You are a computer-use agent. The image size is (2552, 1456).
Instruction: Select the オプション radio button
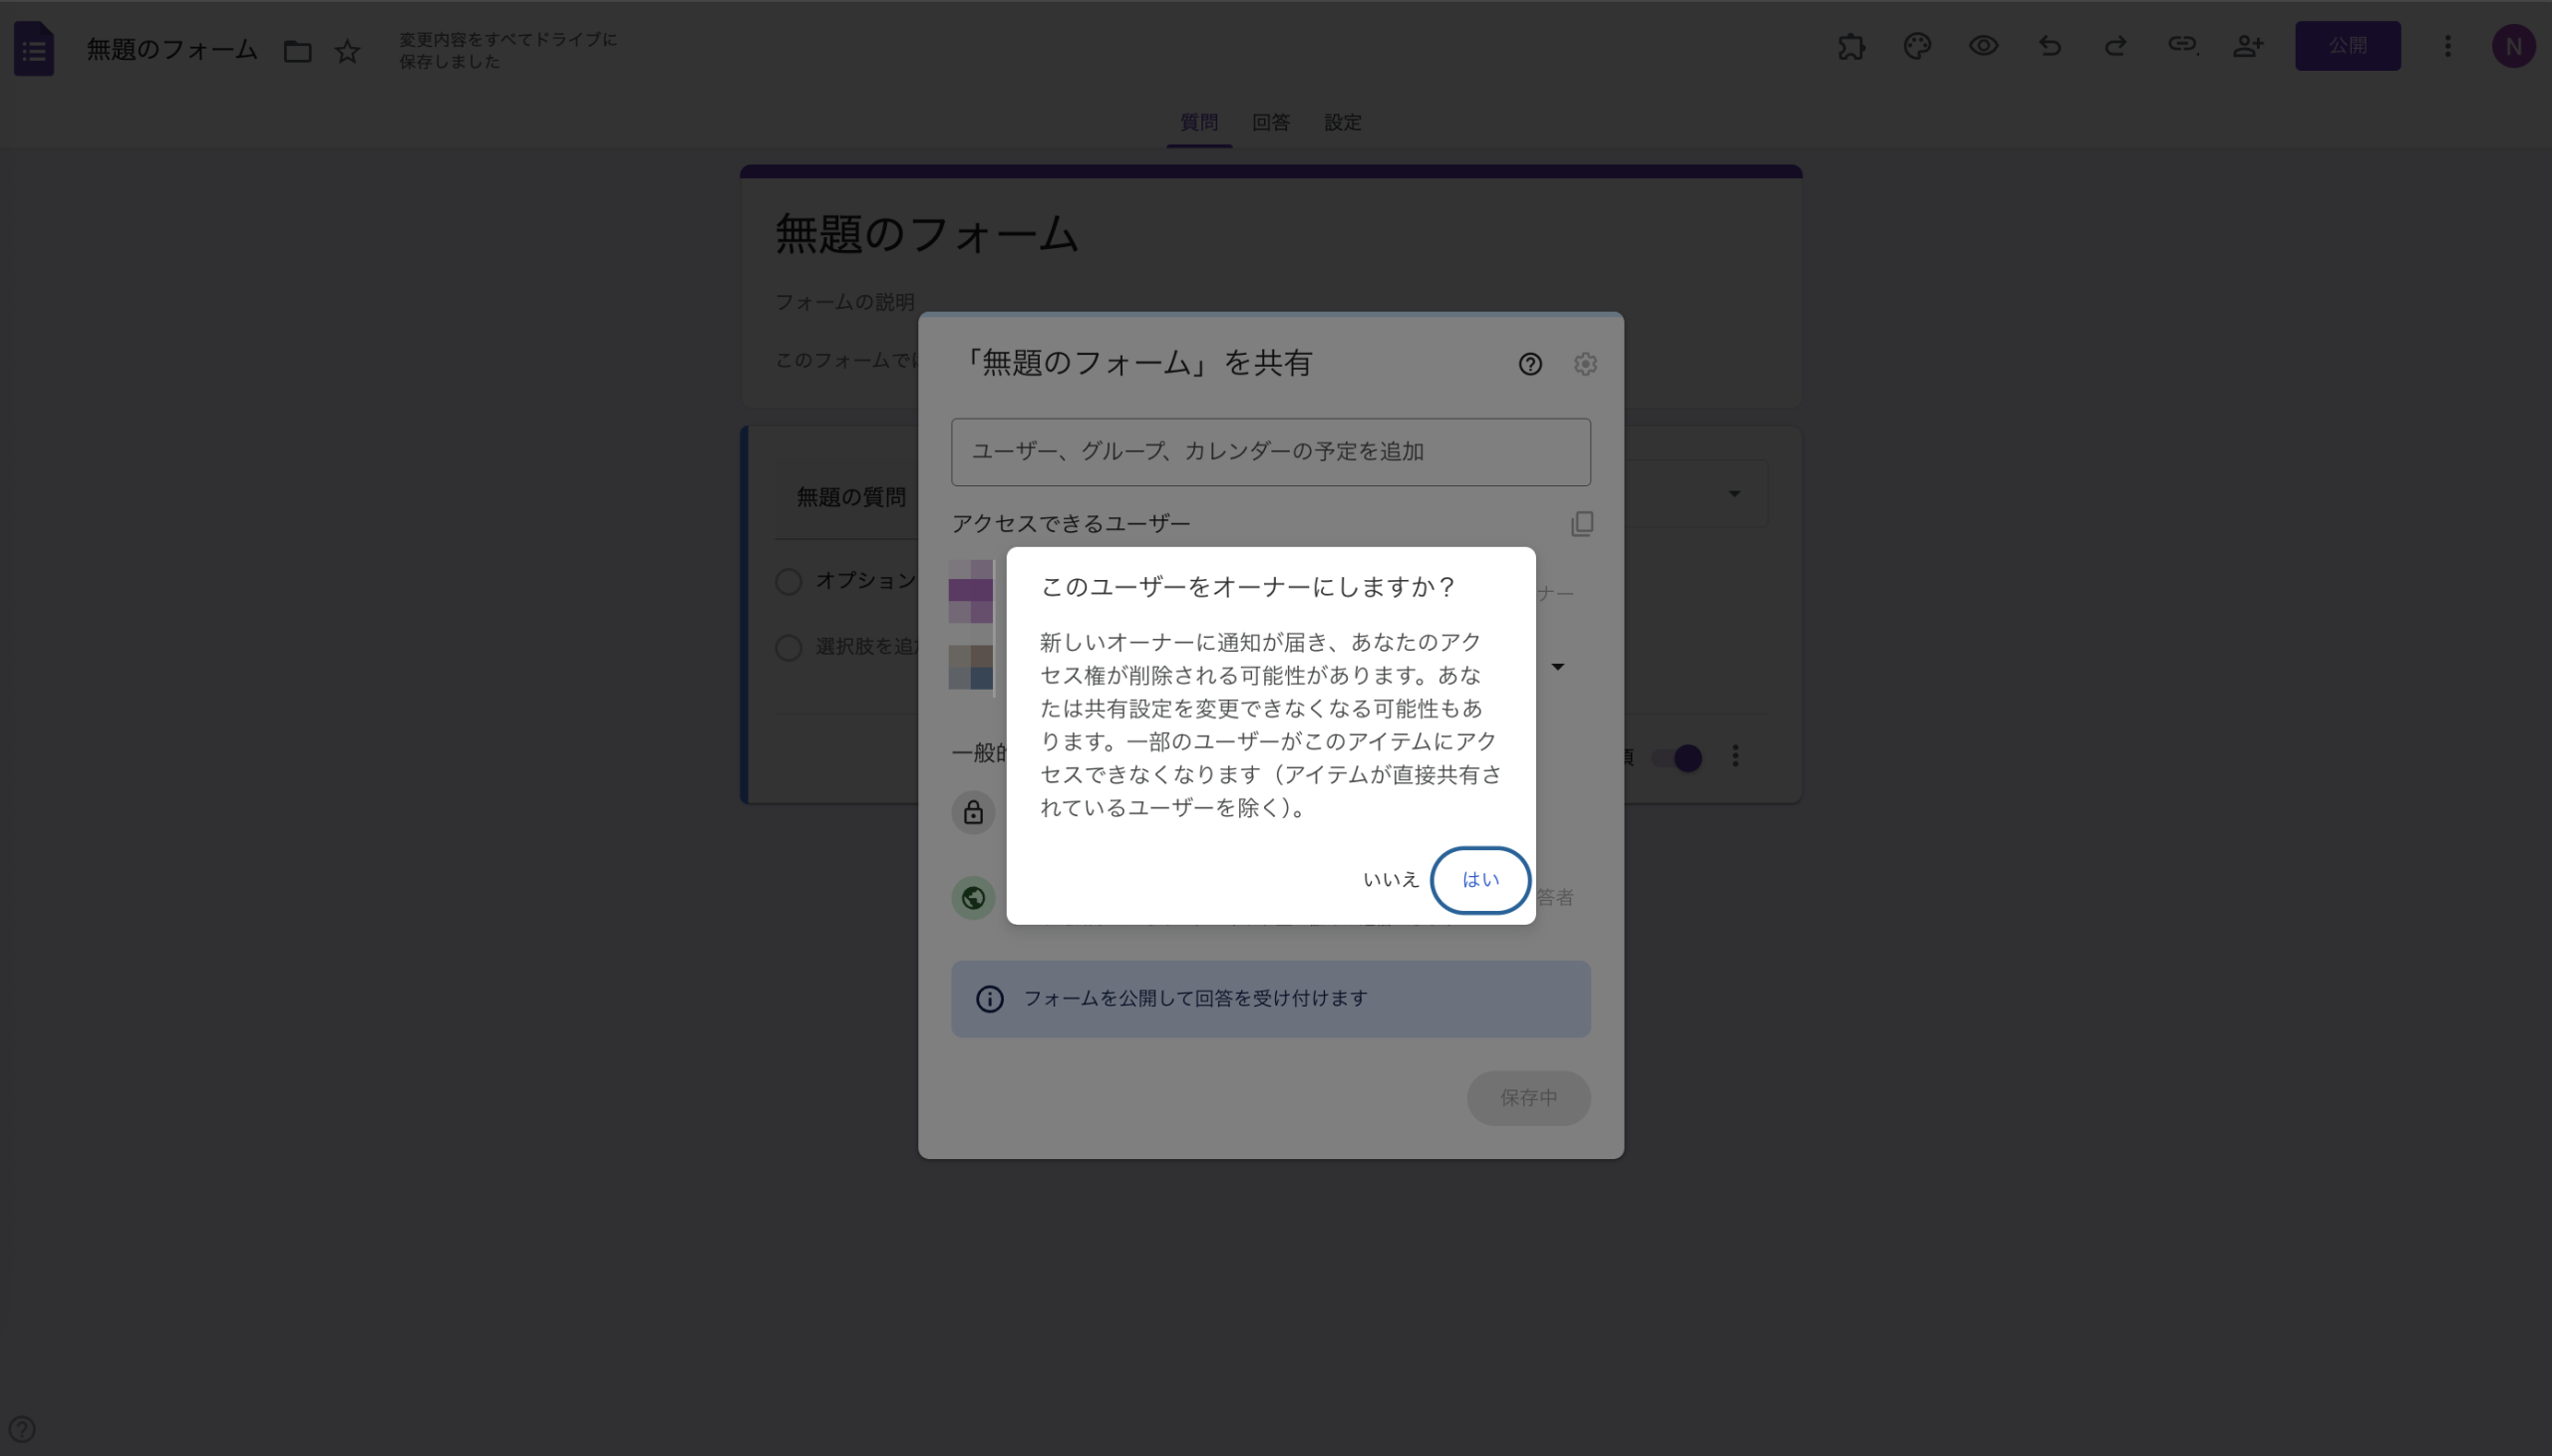pyautogui.click(x=787, y=580)
